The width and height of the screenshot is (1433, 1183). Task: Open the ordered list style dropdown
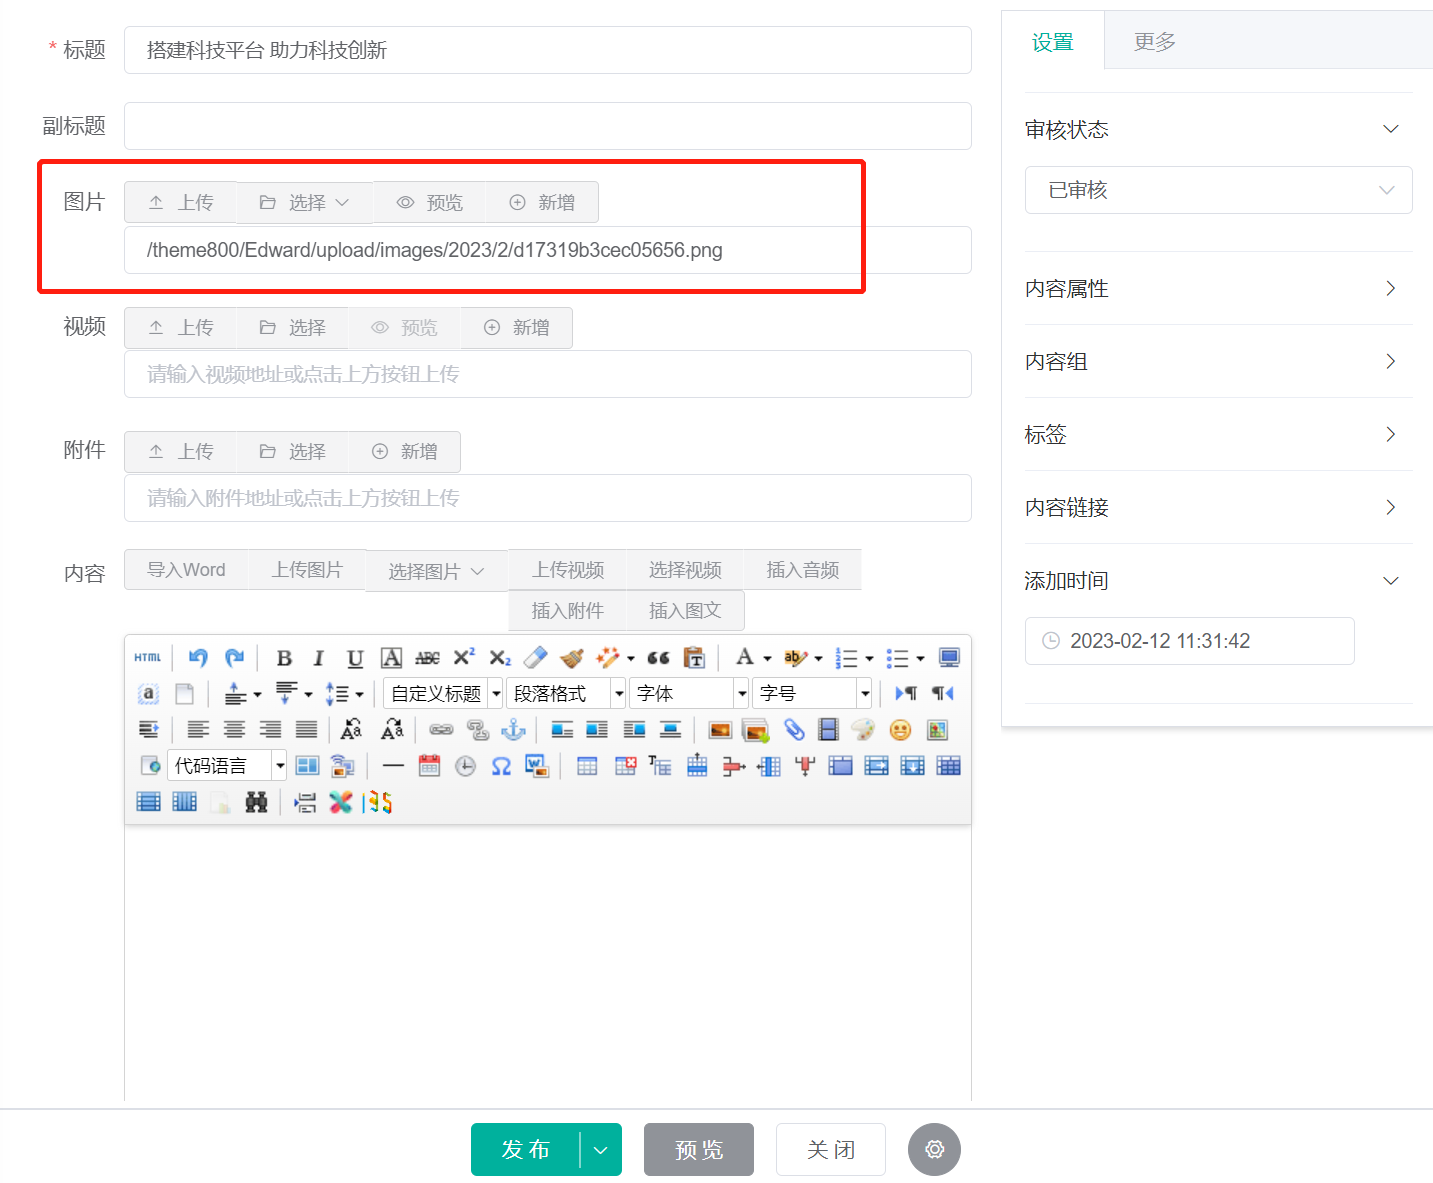869,658
